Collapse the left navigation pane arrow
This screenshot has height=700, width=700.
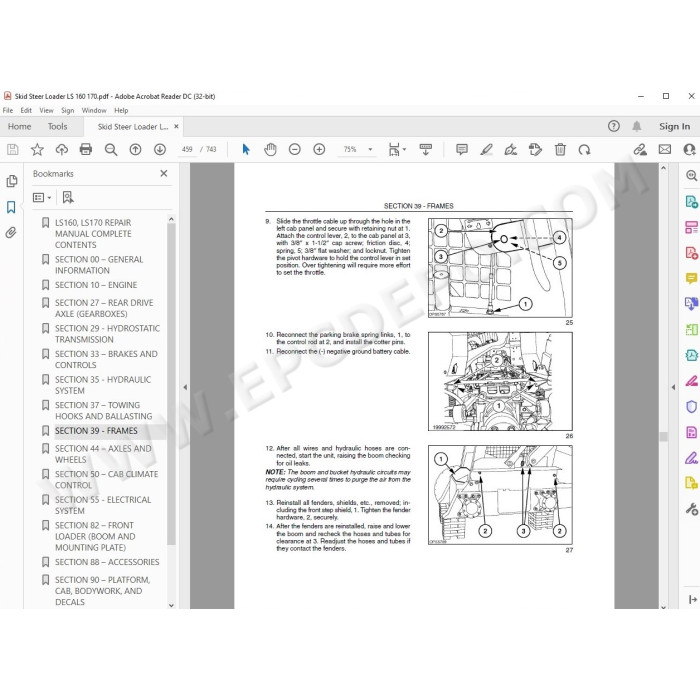[185, 388]
